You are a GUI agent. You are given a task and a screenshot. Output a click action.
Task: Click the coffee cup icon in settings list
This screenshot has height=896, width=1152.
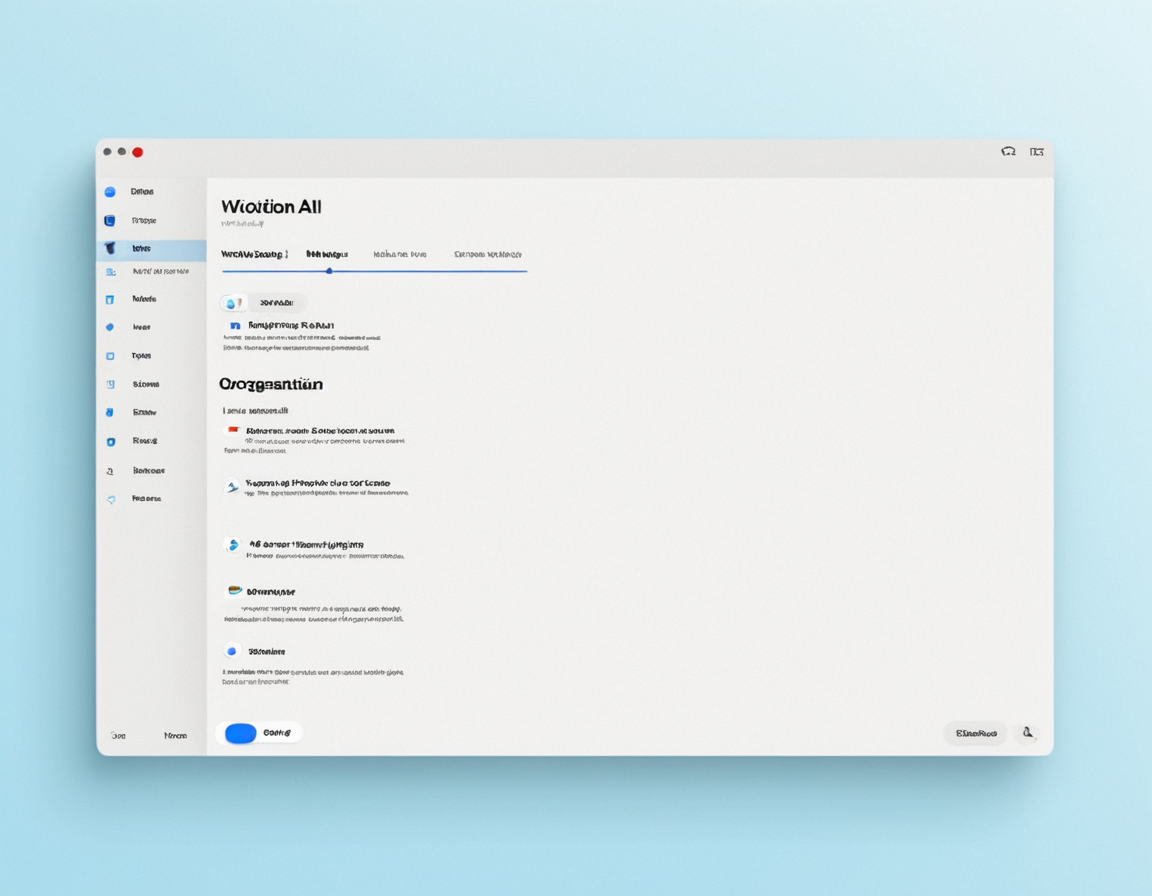(234, 591)
